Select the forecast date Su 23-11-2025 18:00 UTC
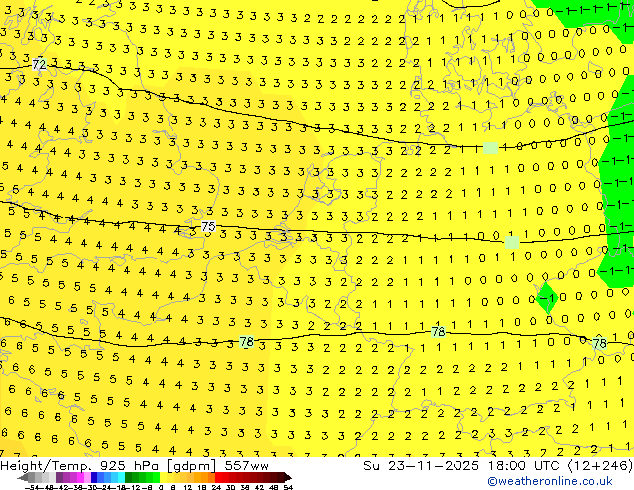The width and height of the screenshot is (634, 490). click(462, 466)
